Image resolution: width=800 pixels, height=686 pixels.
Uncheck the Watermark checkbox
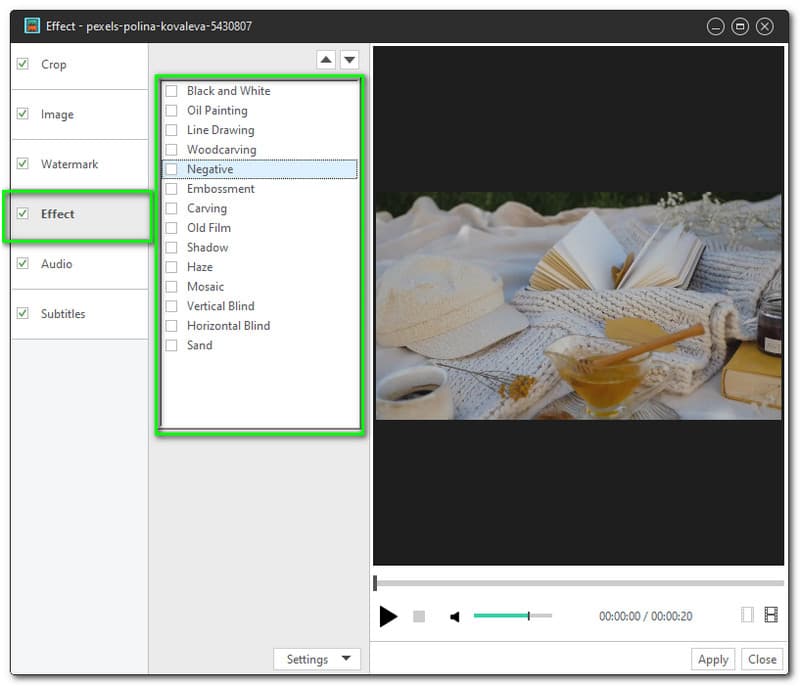(x=23, y=164)
